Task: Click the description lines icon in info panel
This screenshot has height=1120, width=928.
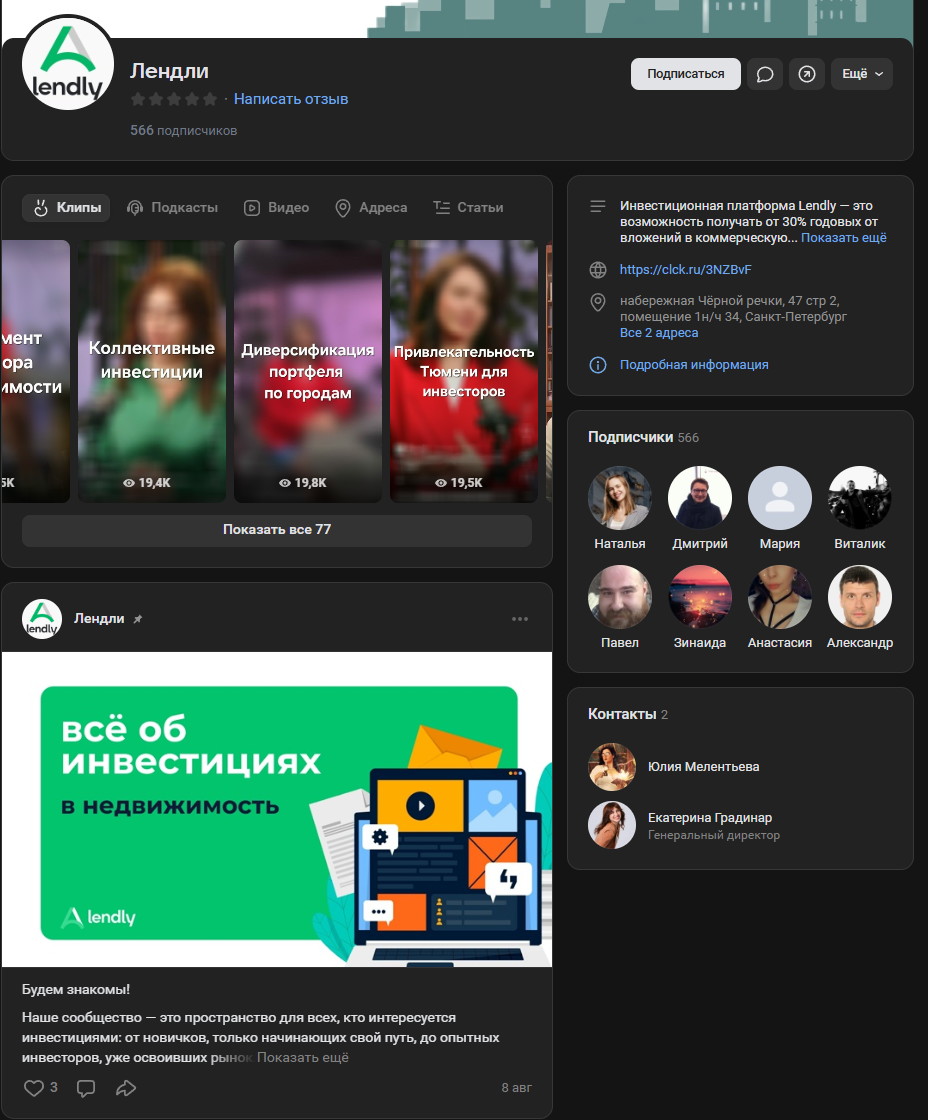Action: coord(598,207)
